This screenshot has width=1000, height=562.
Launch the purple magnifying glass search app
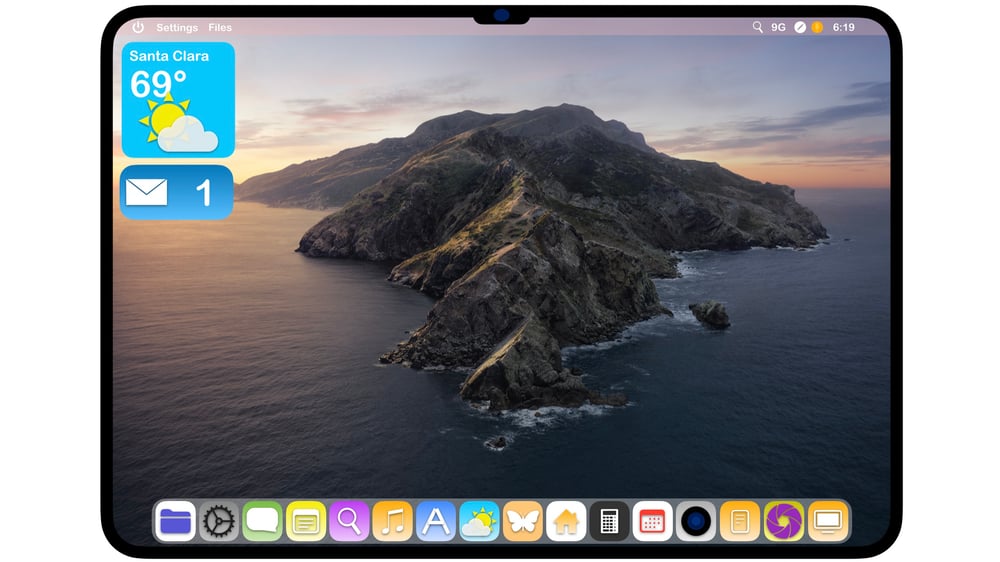[349, 521]
